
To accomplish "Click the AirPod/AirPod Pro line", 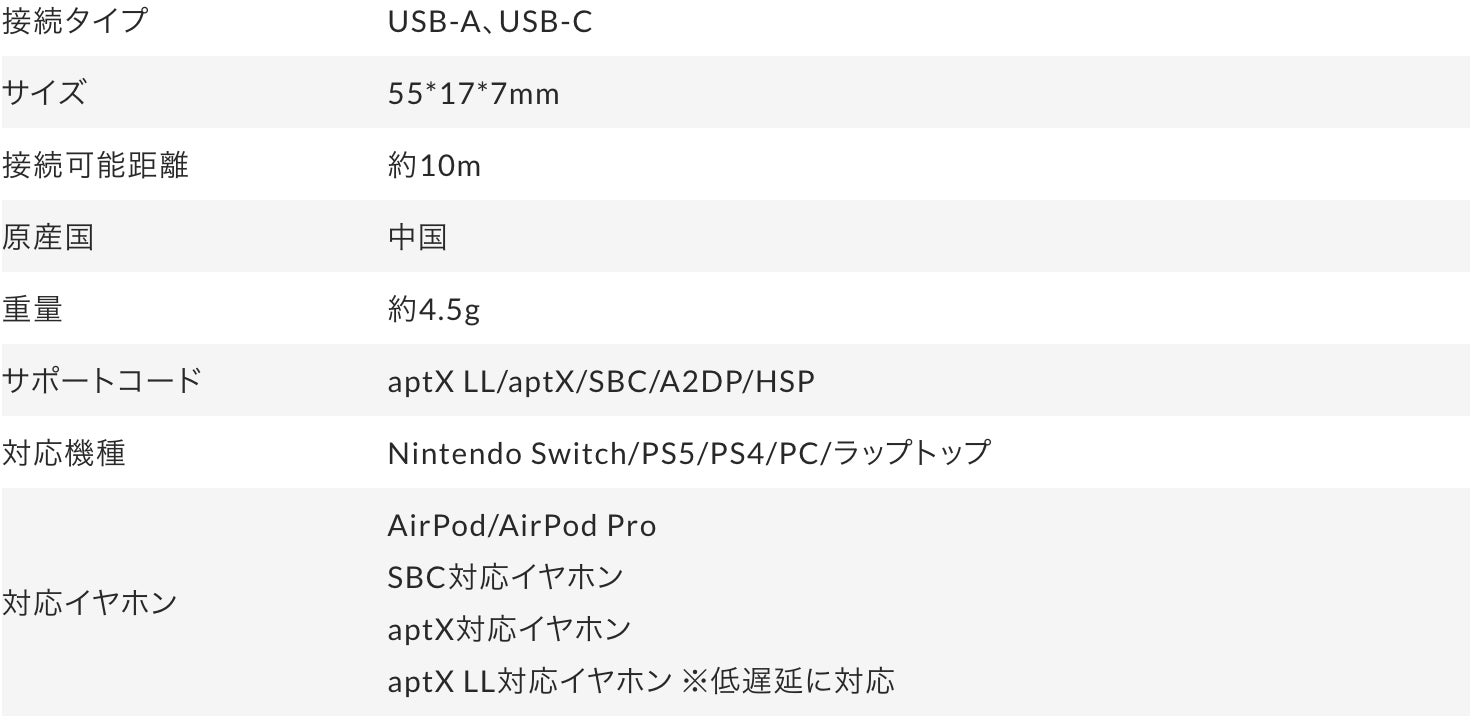I will click(522, 525).
